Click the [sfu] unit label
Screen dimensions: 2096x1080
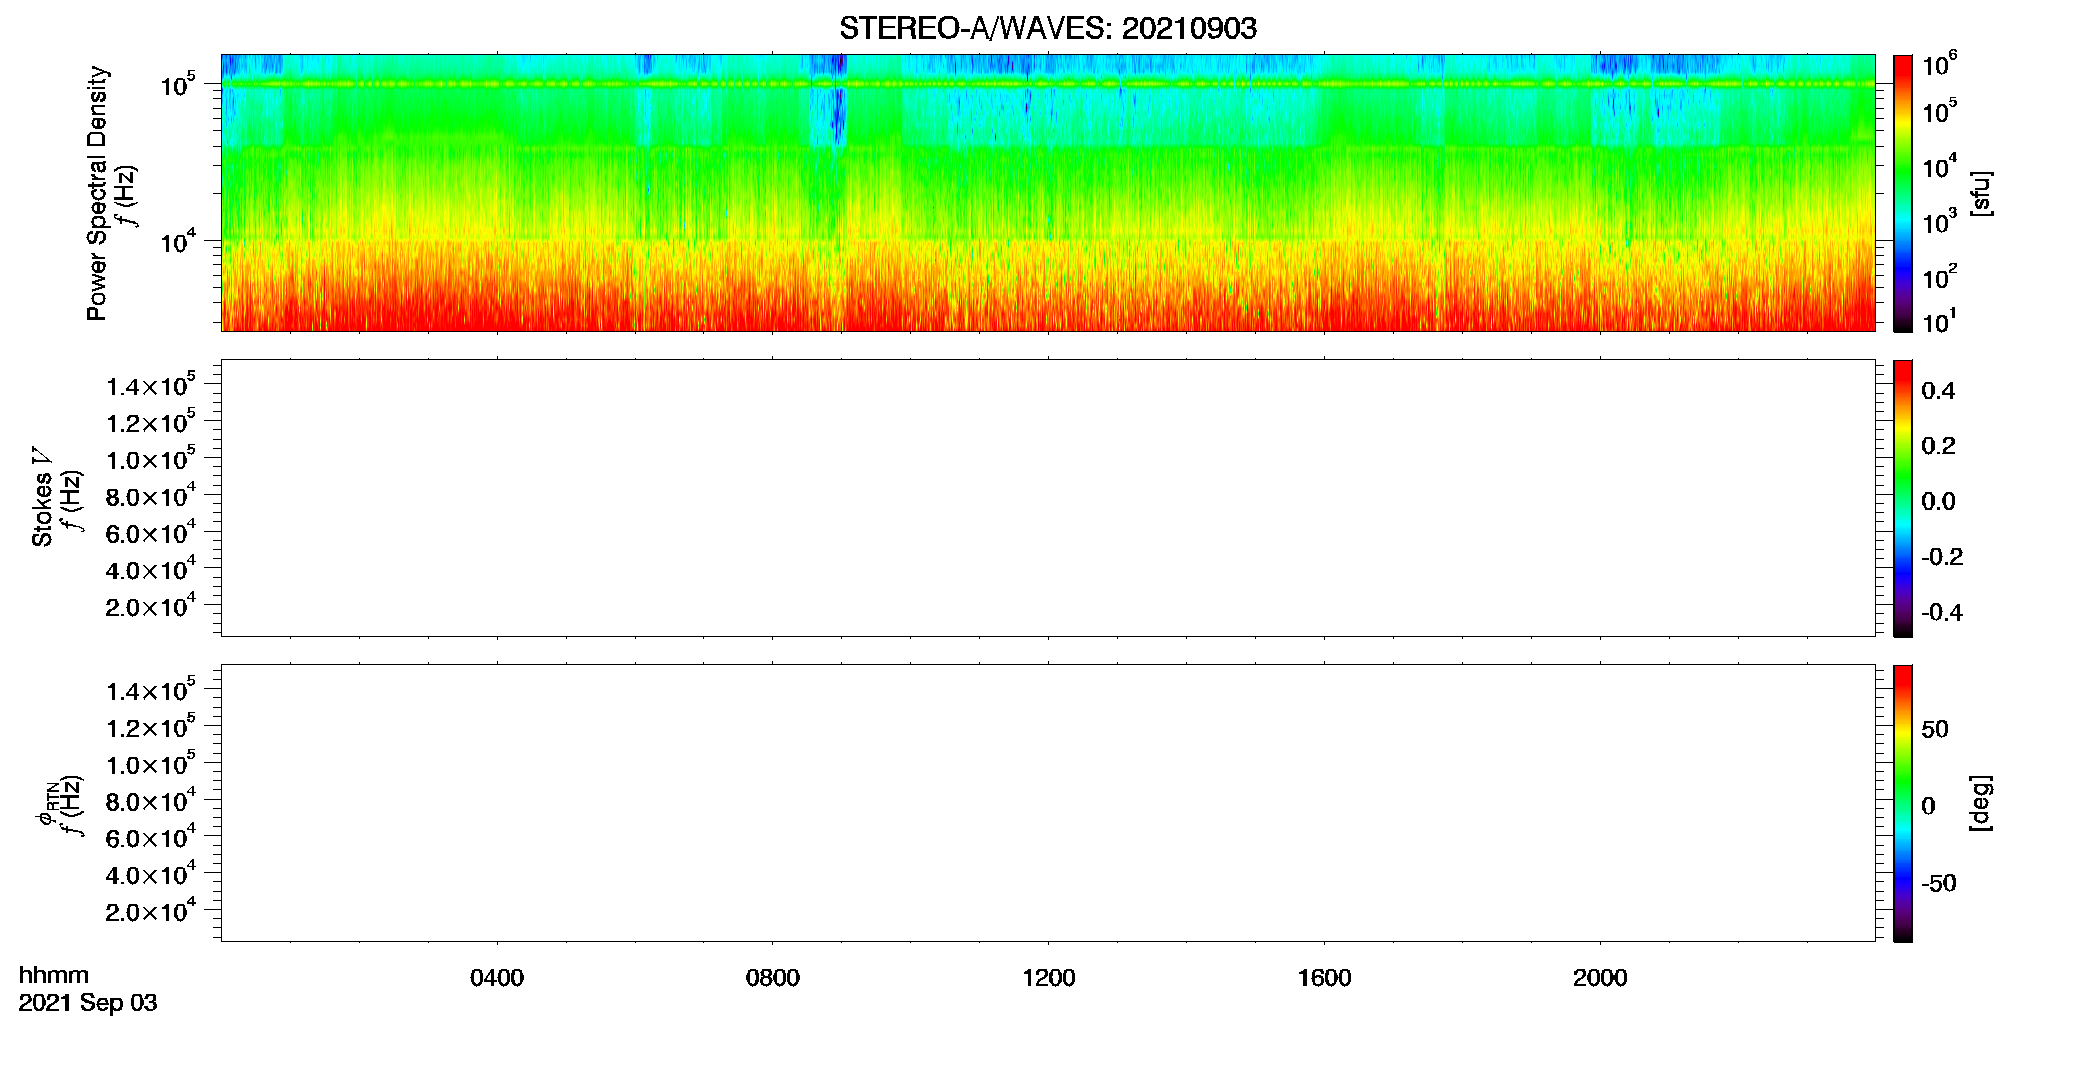click(1981, 193)
